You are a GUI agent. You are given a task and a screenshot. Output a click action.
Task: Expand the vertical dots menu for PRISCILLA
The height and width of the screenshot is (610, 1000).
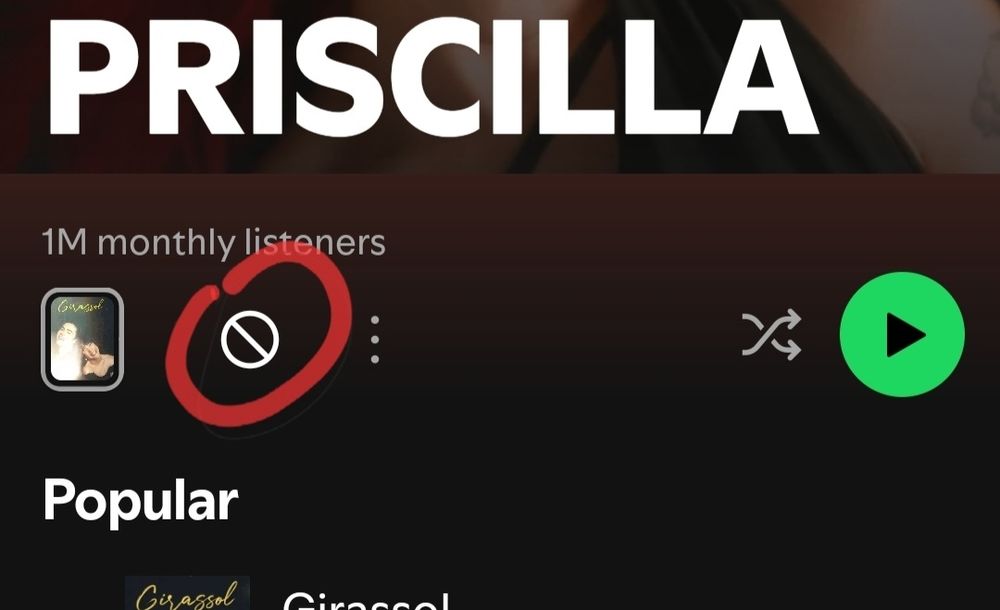tap(375, 339)
